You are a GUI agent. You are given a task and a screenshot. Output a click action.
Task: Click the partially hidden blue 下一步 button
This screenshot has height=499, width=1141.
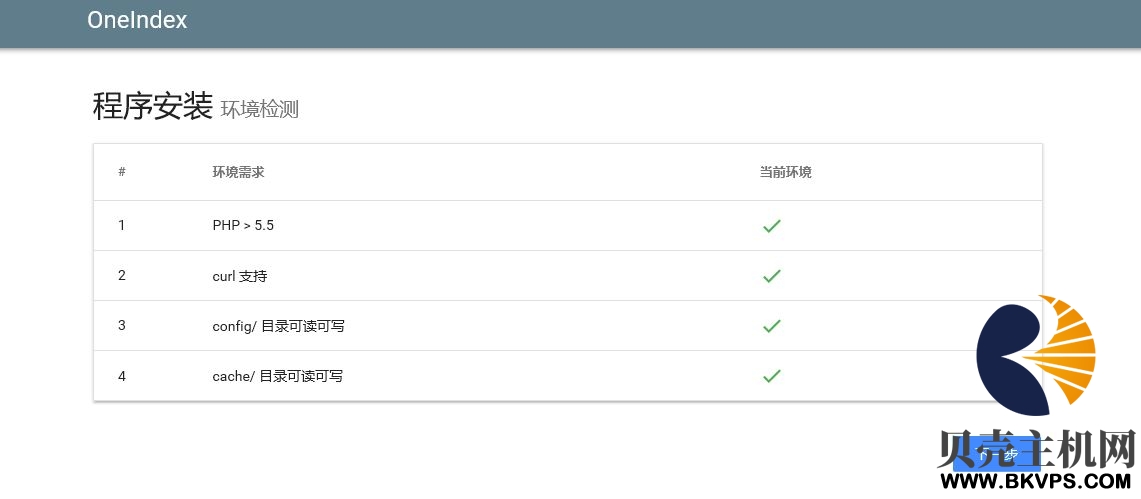[x=998, y=454]
